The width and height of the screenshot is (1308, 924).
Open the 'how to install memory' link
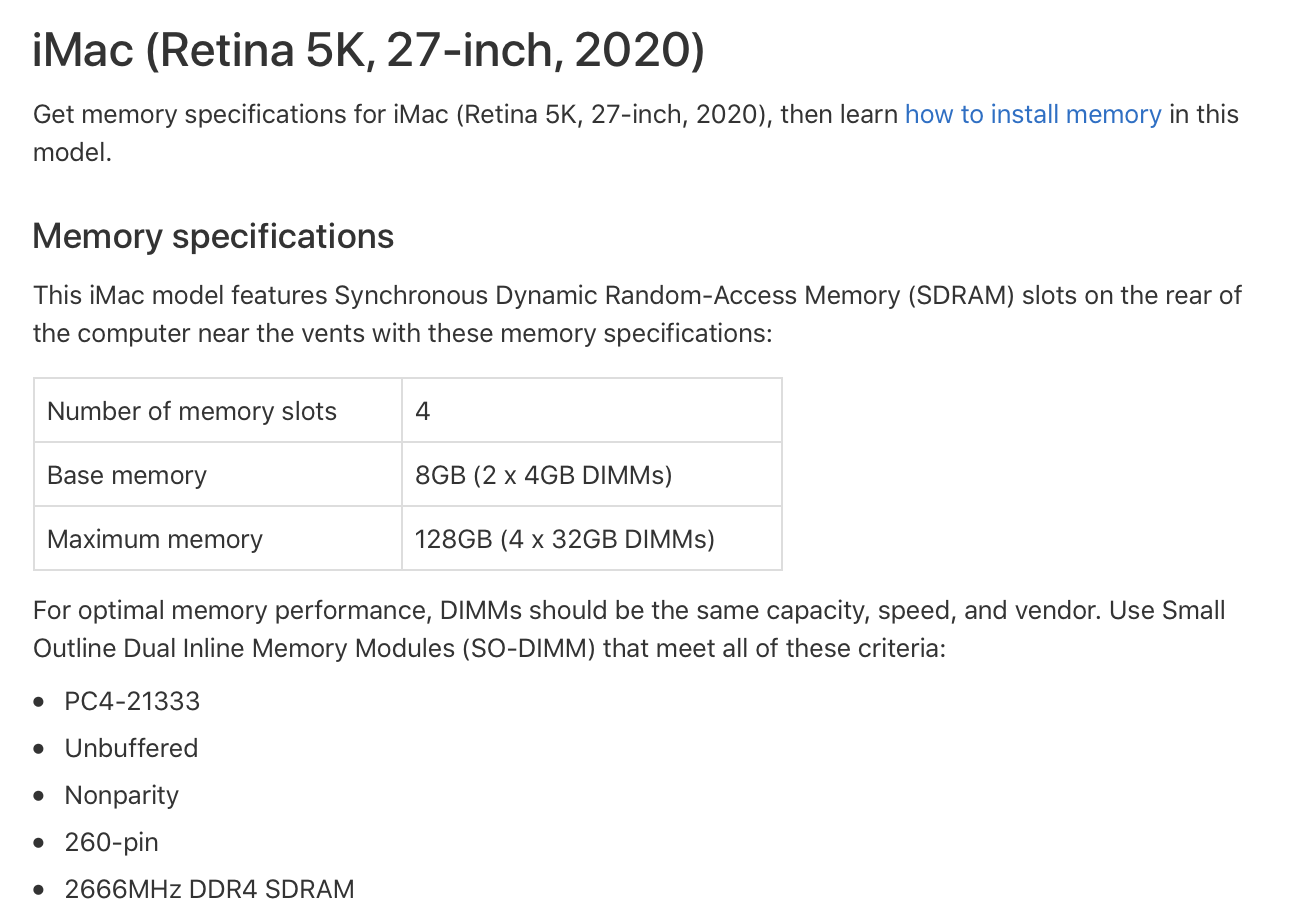tap(1032, 115)
